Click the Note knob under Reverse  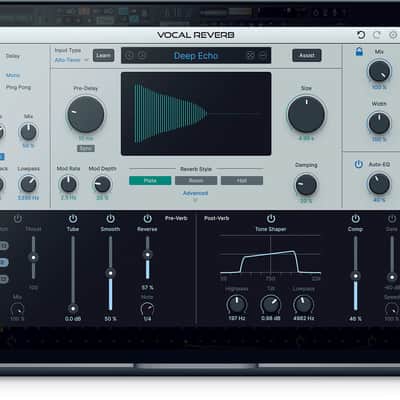point(147,309)
